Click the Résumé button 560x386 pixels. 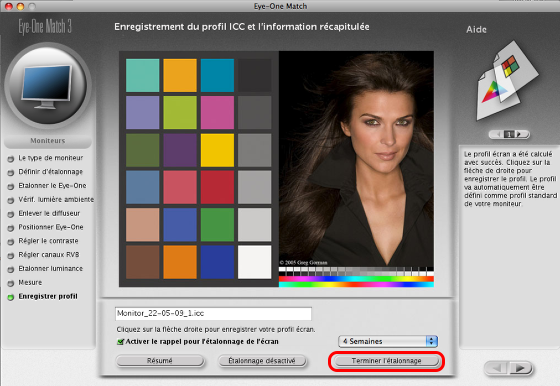coord(160,361)
